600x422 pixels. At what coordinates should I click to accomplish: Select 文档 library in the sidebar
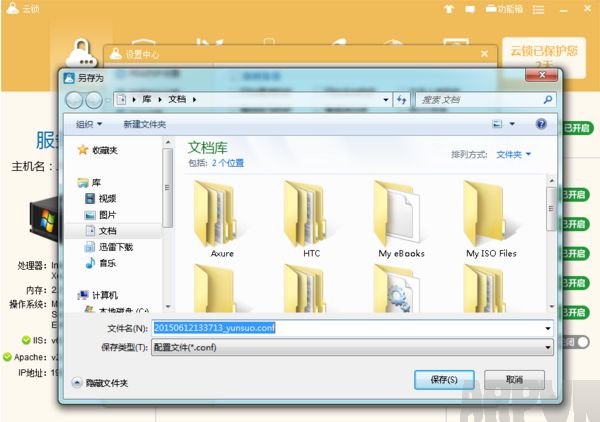pos(100,231)
